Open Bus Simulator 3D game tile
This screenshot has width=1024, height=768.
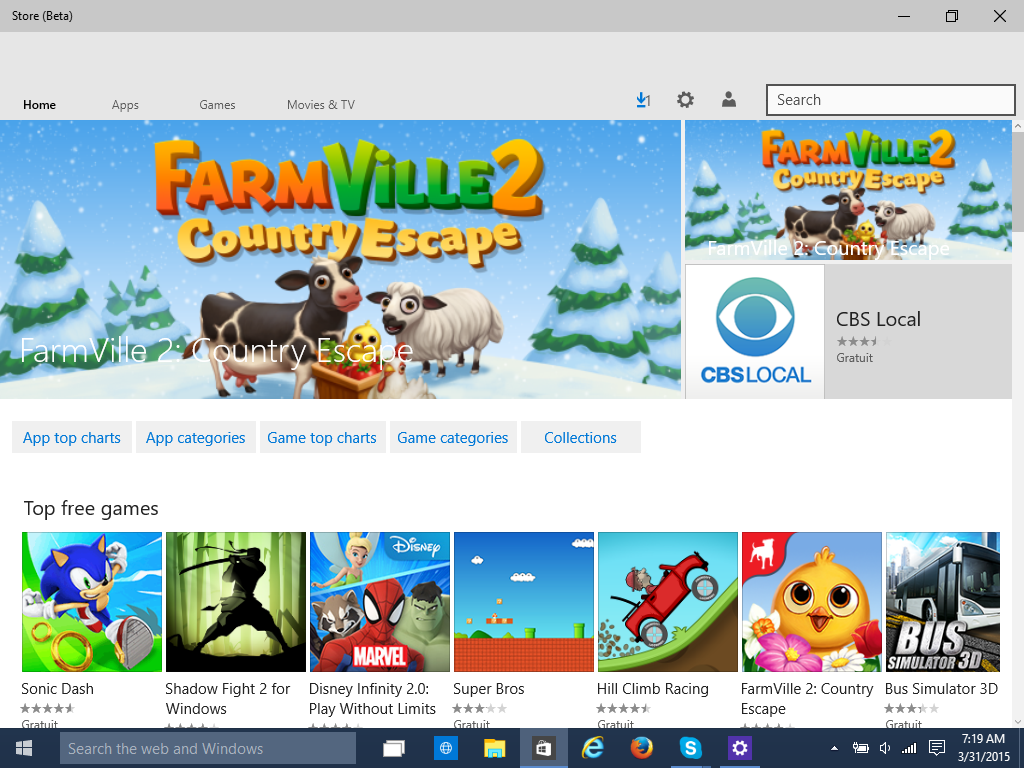(943, 601)
